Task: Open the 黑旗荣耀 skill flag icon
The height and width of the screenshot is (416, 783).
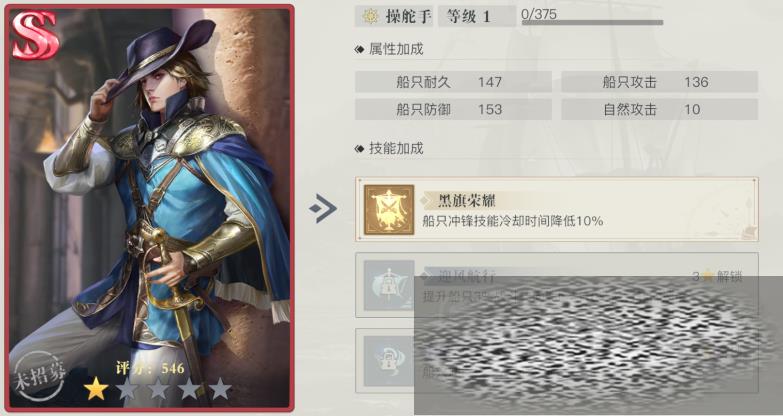Action: [389, 209]
